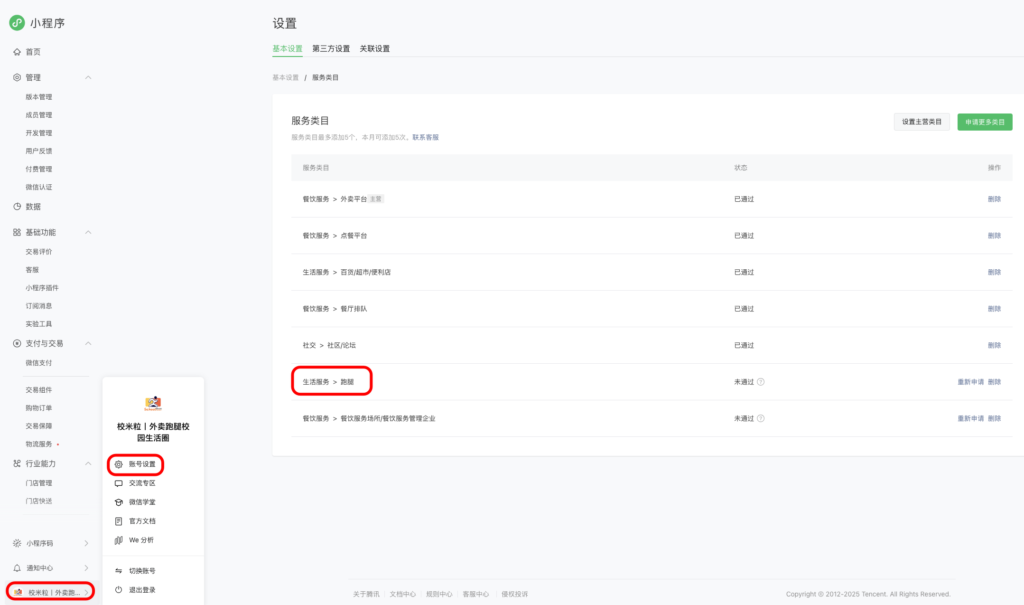Viewport: 1024px width, 605px height.
Task: Click the 官方文档 document icon
Action: point(117,521)
